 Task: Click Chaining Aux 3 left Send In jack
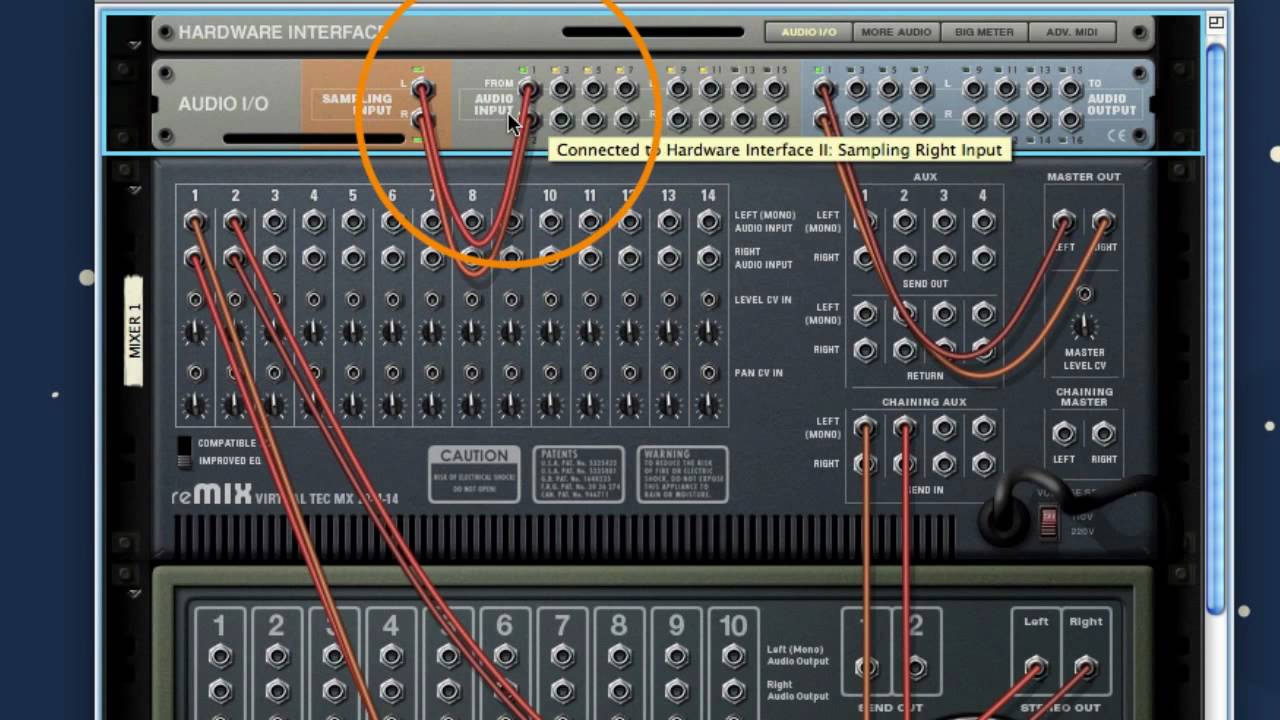tap(944, 428)
